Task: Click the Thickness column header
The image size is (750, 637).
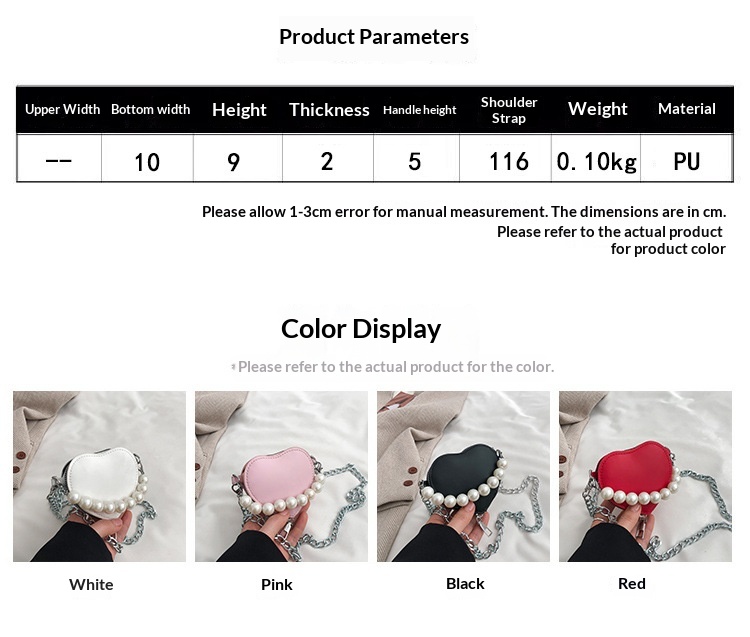Action: (x=329, y=110)
